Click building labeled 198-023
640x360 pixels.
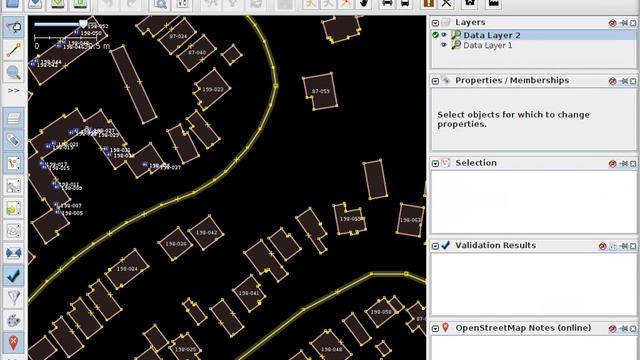[213, 89]
